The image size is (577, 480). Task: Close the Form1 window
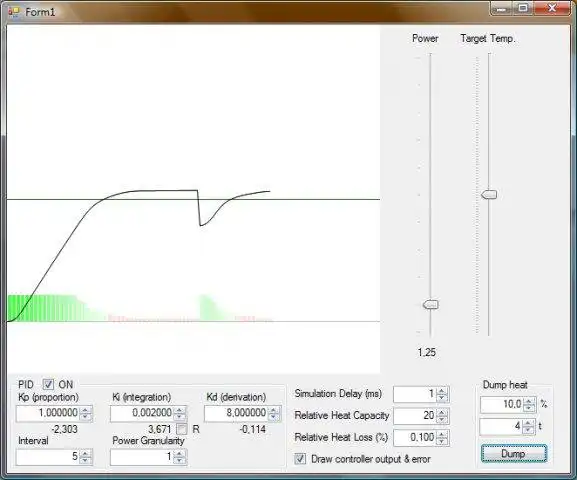point(552,8)
